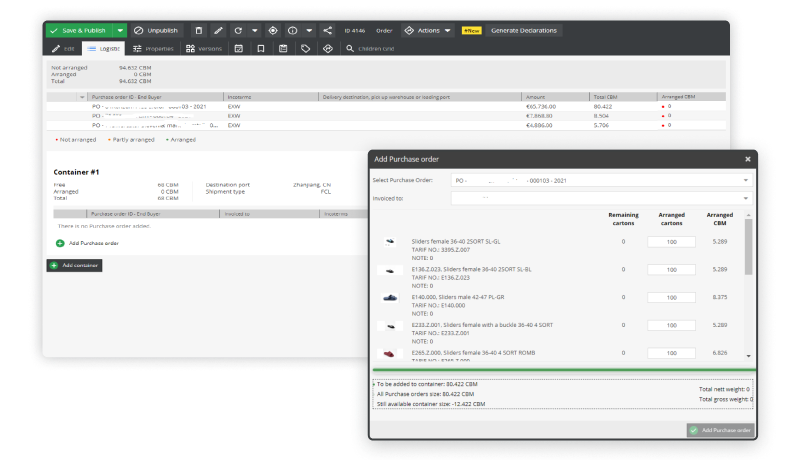The height and width of the screenshot is (460, 800).
Task: Click the target locate-in-tree icon
Action: pos(273,31)
